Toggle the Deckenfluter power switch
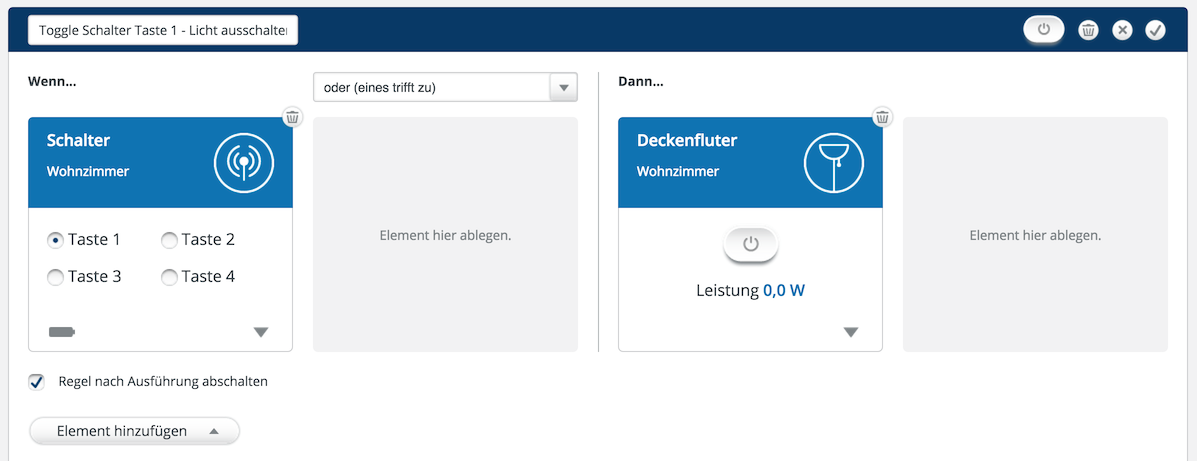 (x=750, y=244)
